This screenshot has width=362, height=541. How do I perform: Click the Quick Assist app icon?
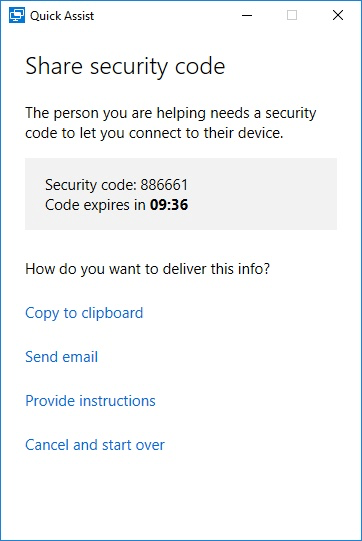17,16
